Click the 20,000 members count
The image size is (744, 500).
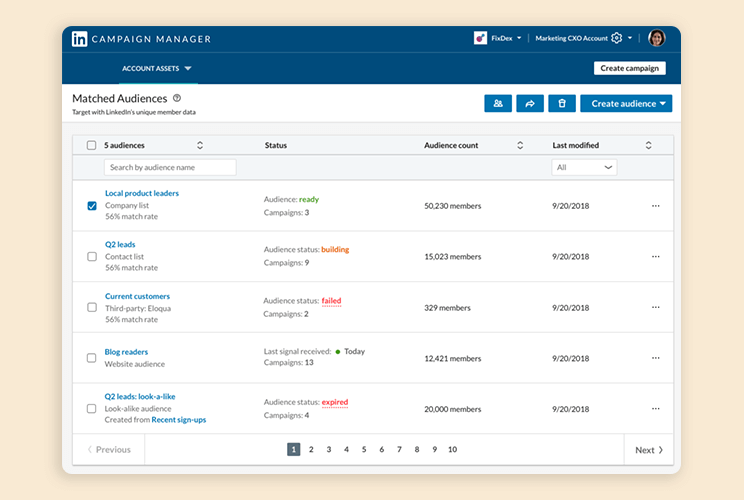(x=453, y=409)
